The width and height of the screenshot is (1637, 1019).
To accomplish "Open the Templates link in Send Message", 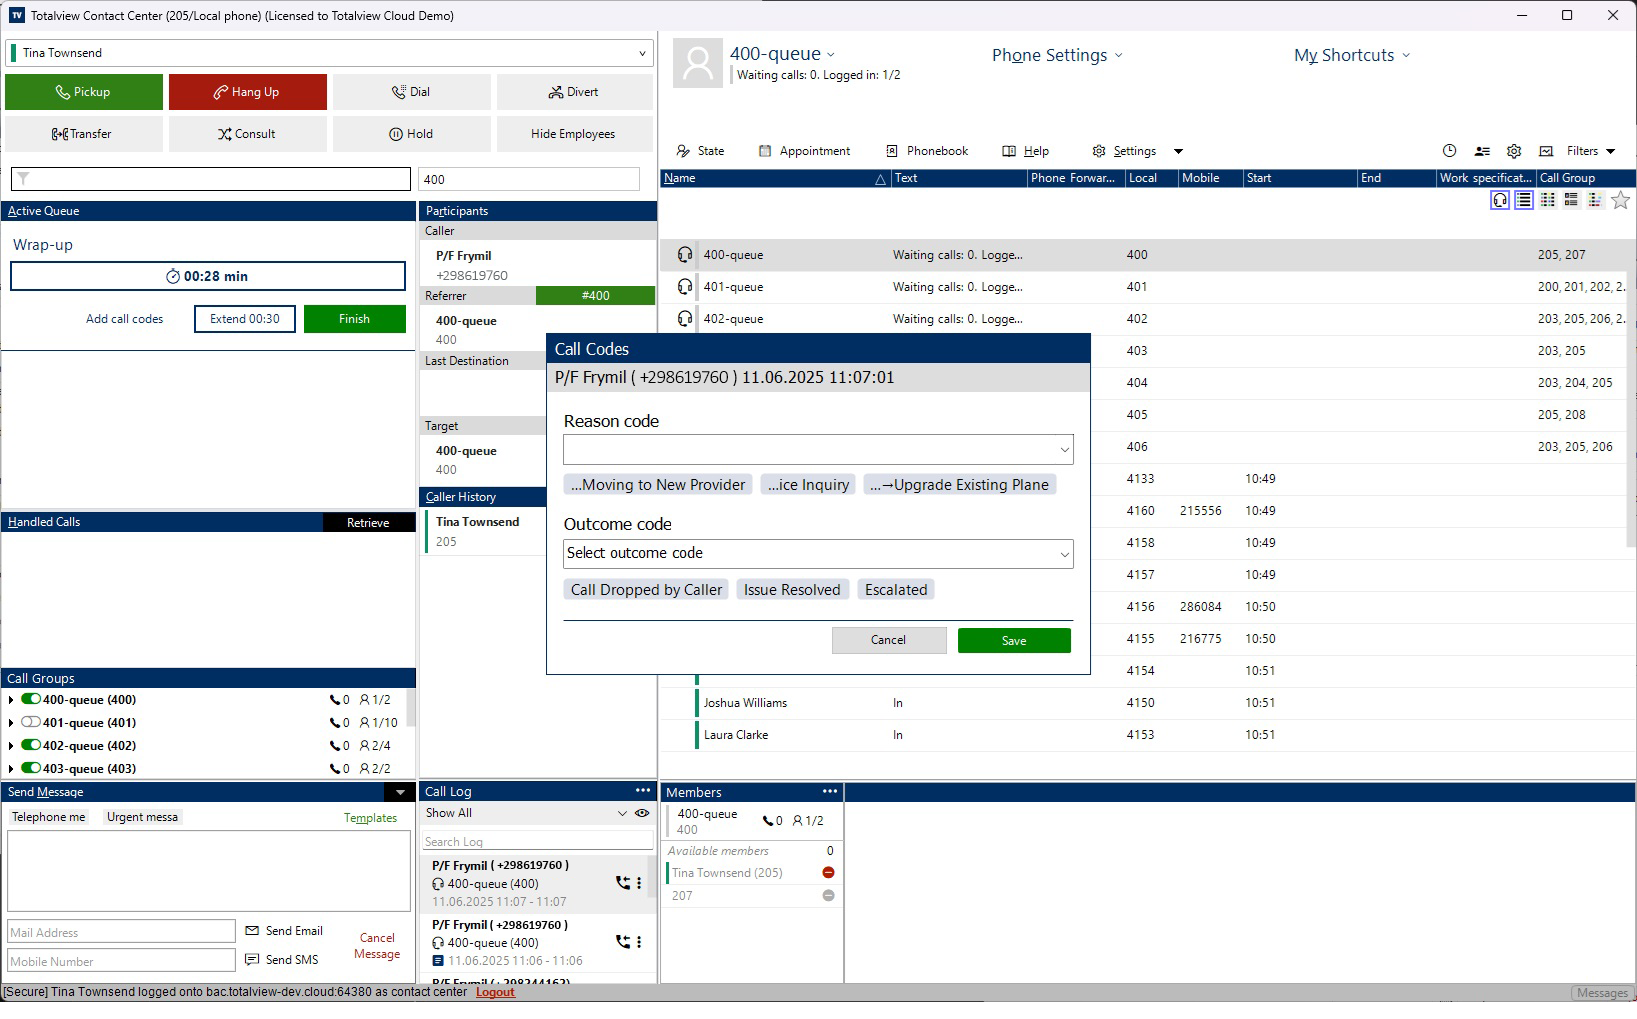I will pyautogui.click(x=370, y=818).
